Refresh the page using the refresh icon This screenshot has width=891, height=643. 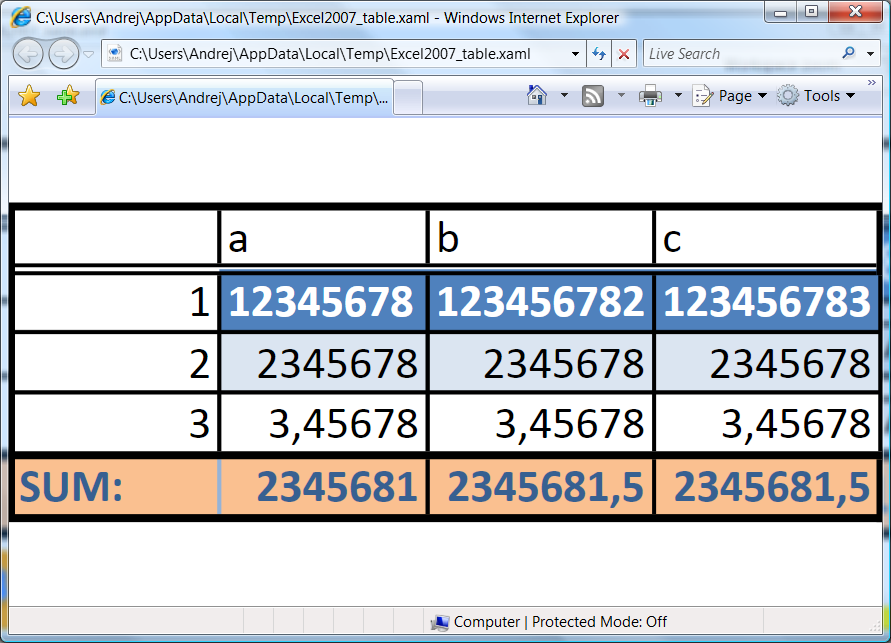599,54
